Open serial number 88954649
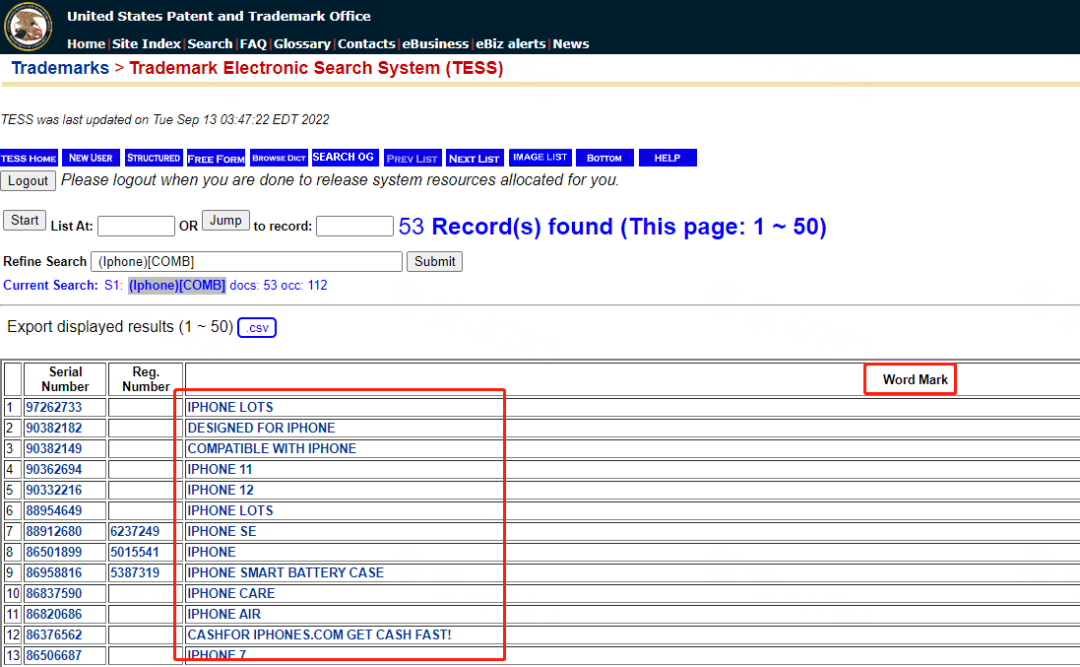Screen dimensions: 1080x667 pos(54,511)
